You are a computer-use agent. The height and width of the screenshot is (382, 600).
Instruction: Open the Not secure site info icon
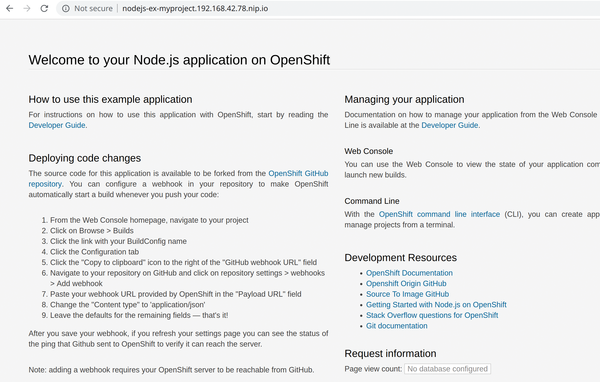click(x=66, y=8)
